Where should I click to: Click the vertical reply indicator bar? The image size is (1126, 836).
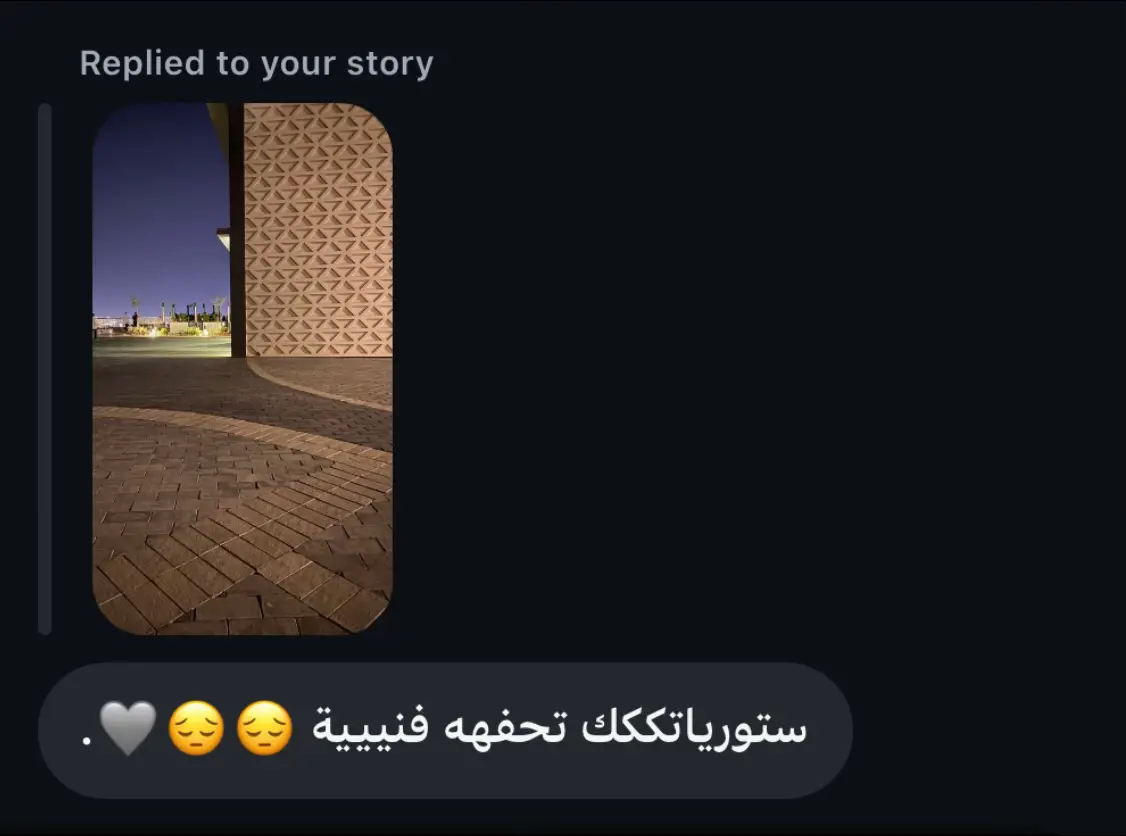45,368
